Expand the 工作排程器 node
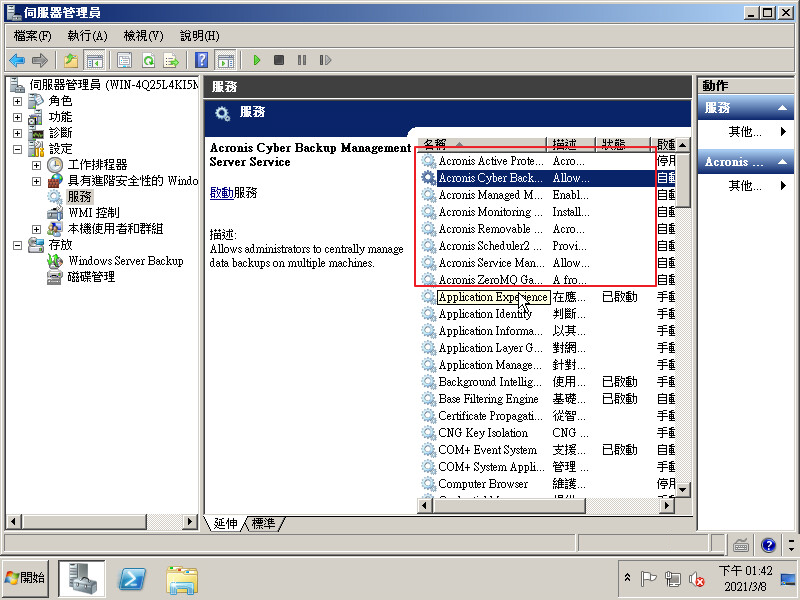Viewport: 800px width, 600px height. click(36, 165)
